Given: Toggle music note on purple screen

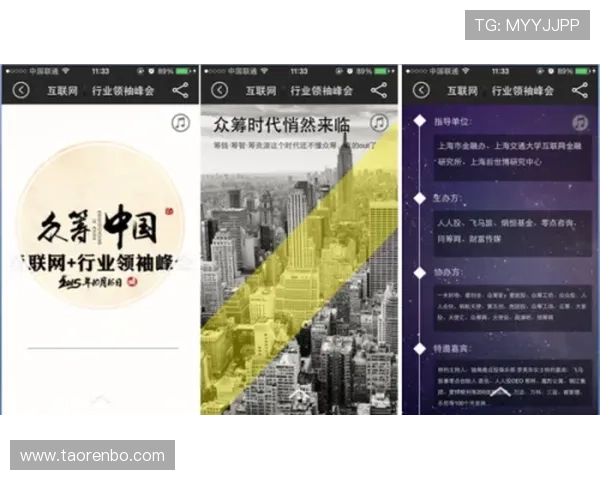Looking at the screenshot, I should coord(580,123).
